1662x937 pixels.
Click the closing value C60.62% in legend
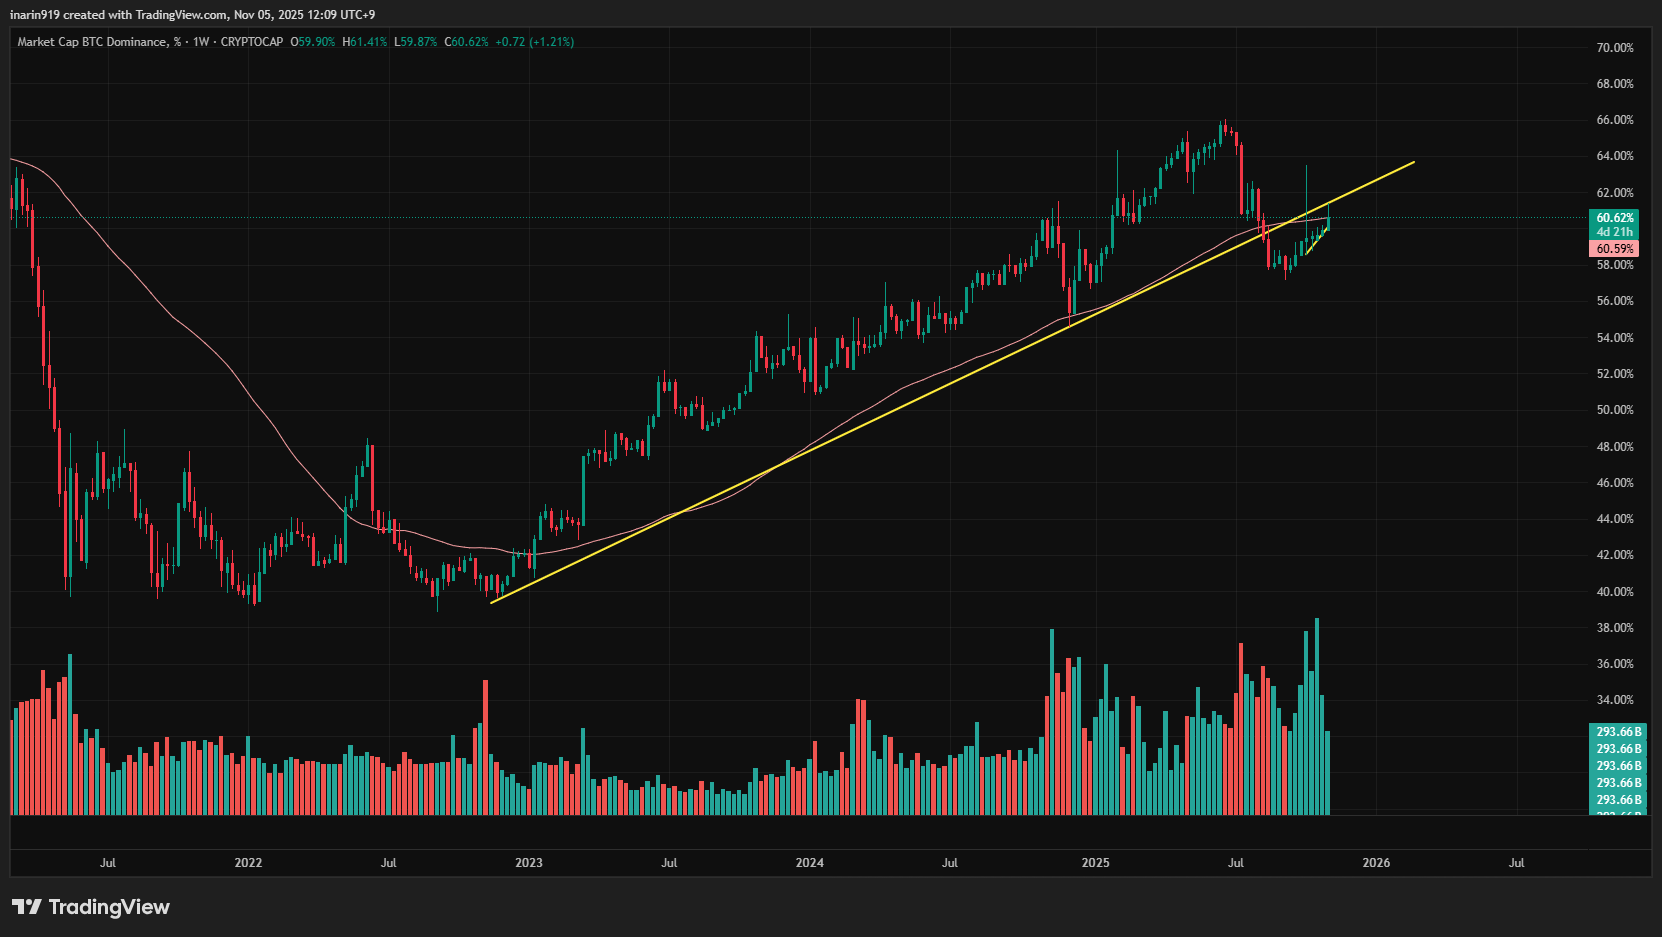click(467, 42)
